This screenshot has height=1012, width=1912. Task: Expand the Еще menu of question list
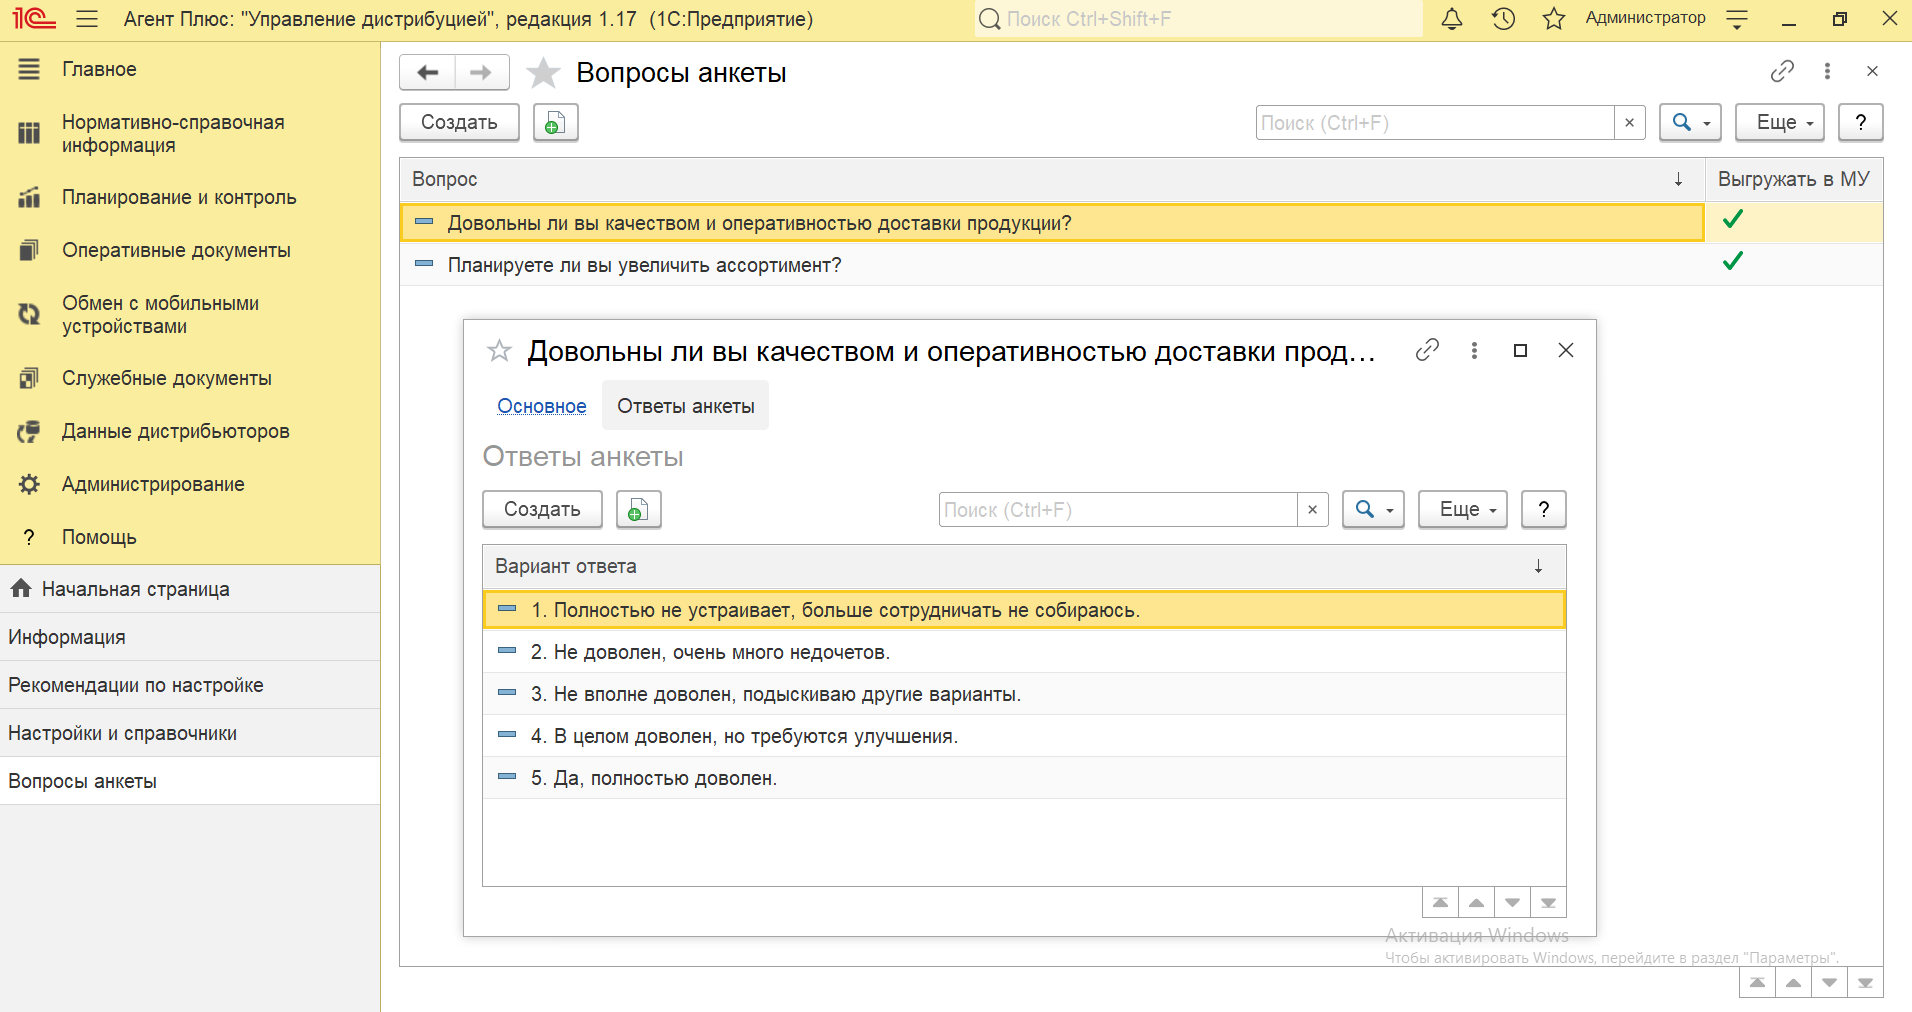pyautogui.click(x=1780, y=122)
